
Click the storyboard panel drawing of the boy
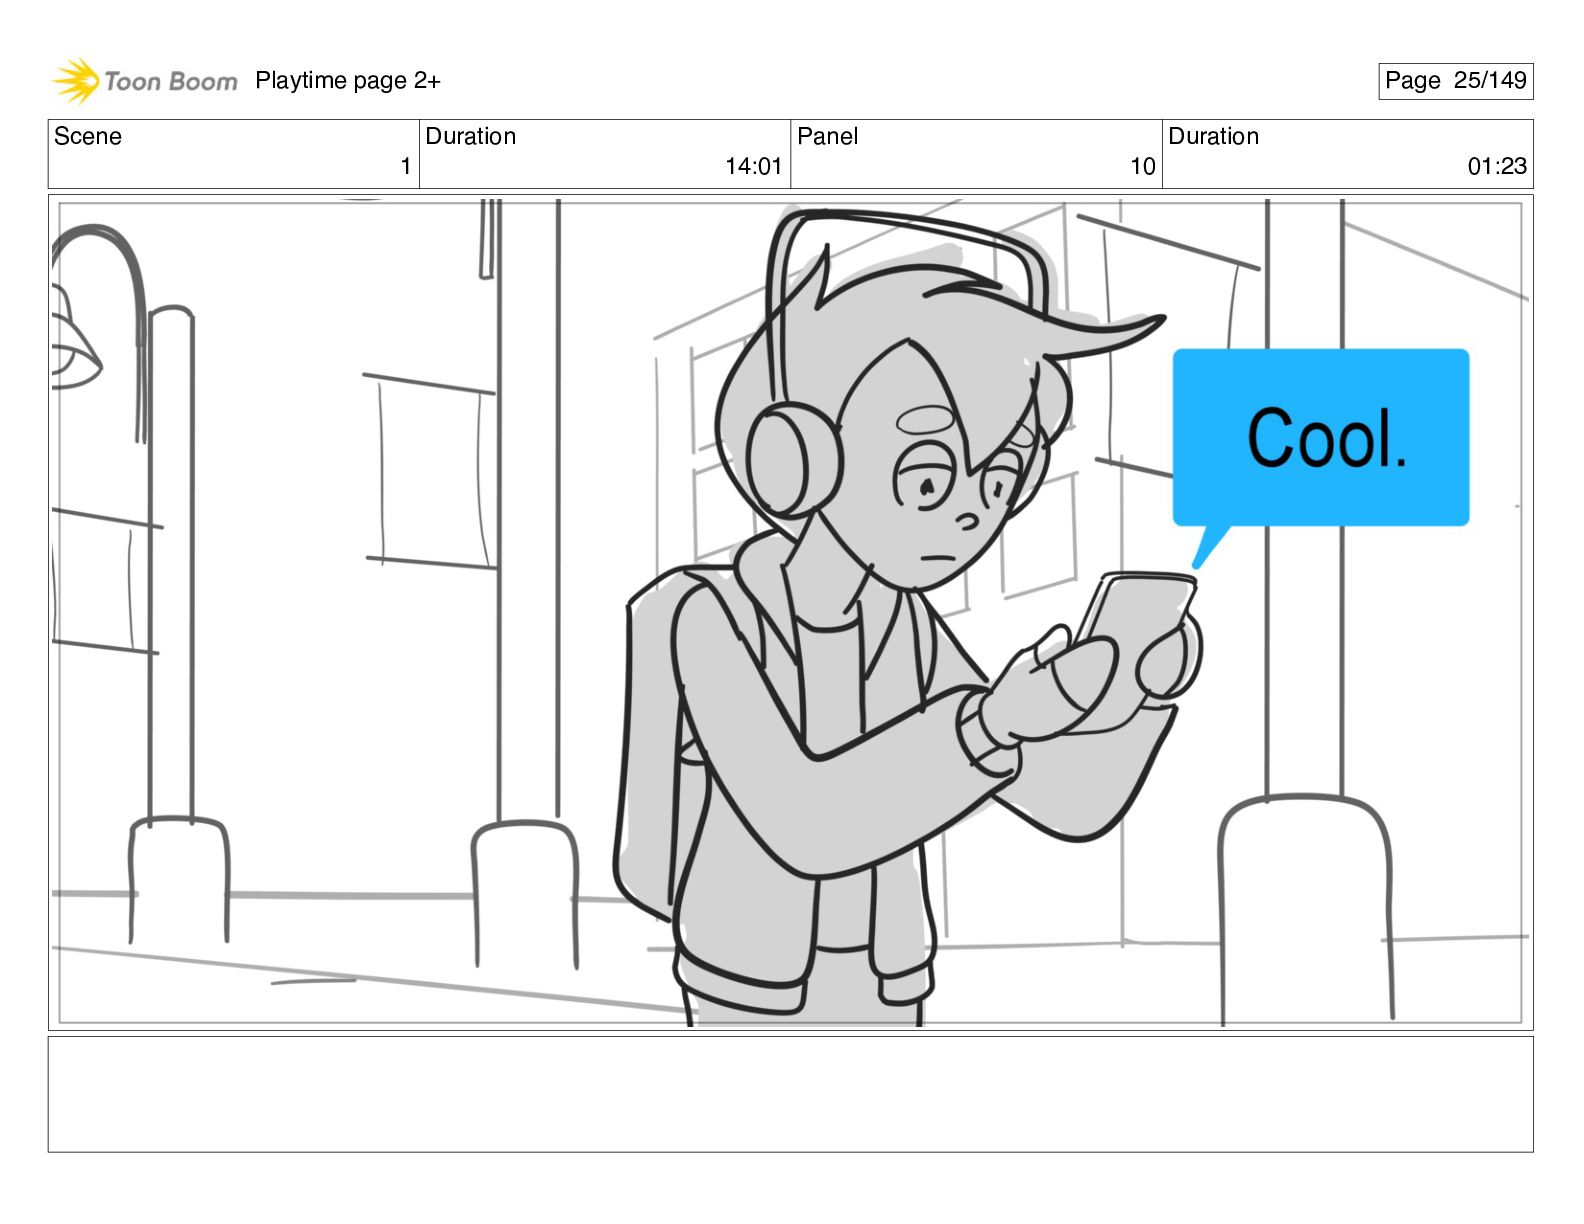click(x=790, y=612)
